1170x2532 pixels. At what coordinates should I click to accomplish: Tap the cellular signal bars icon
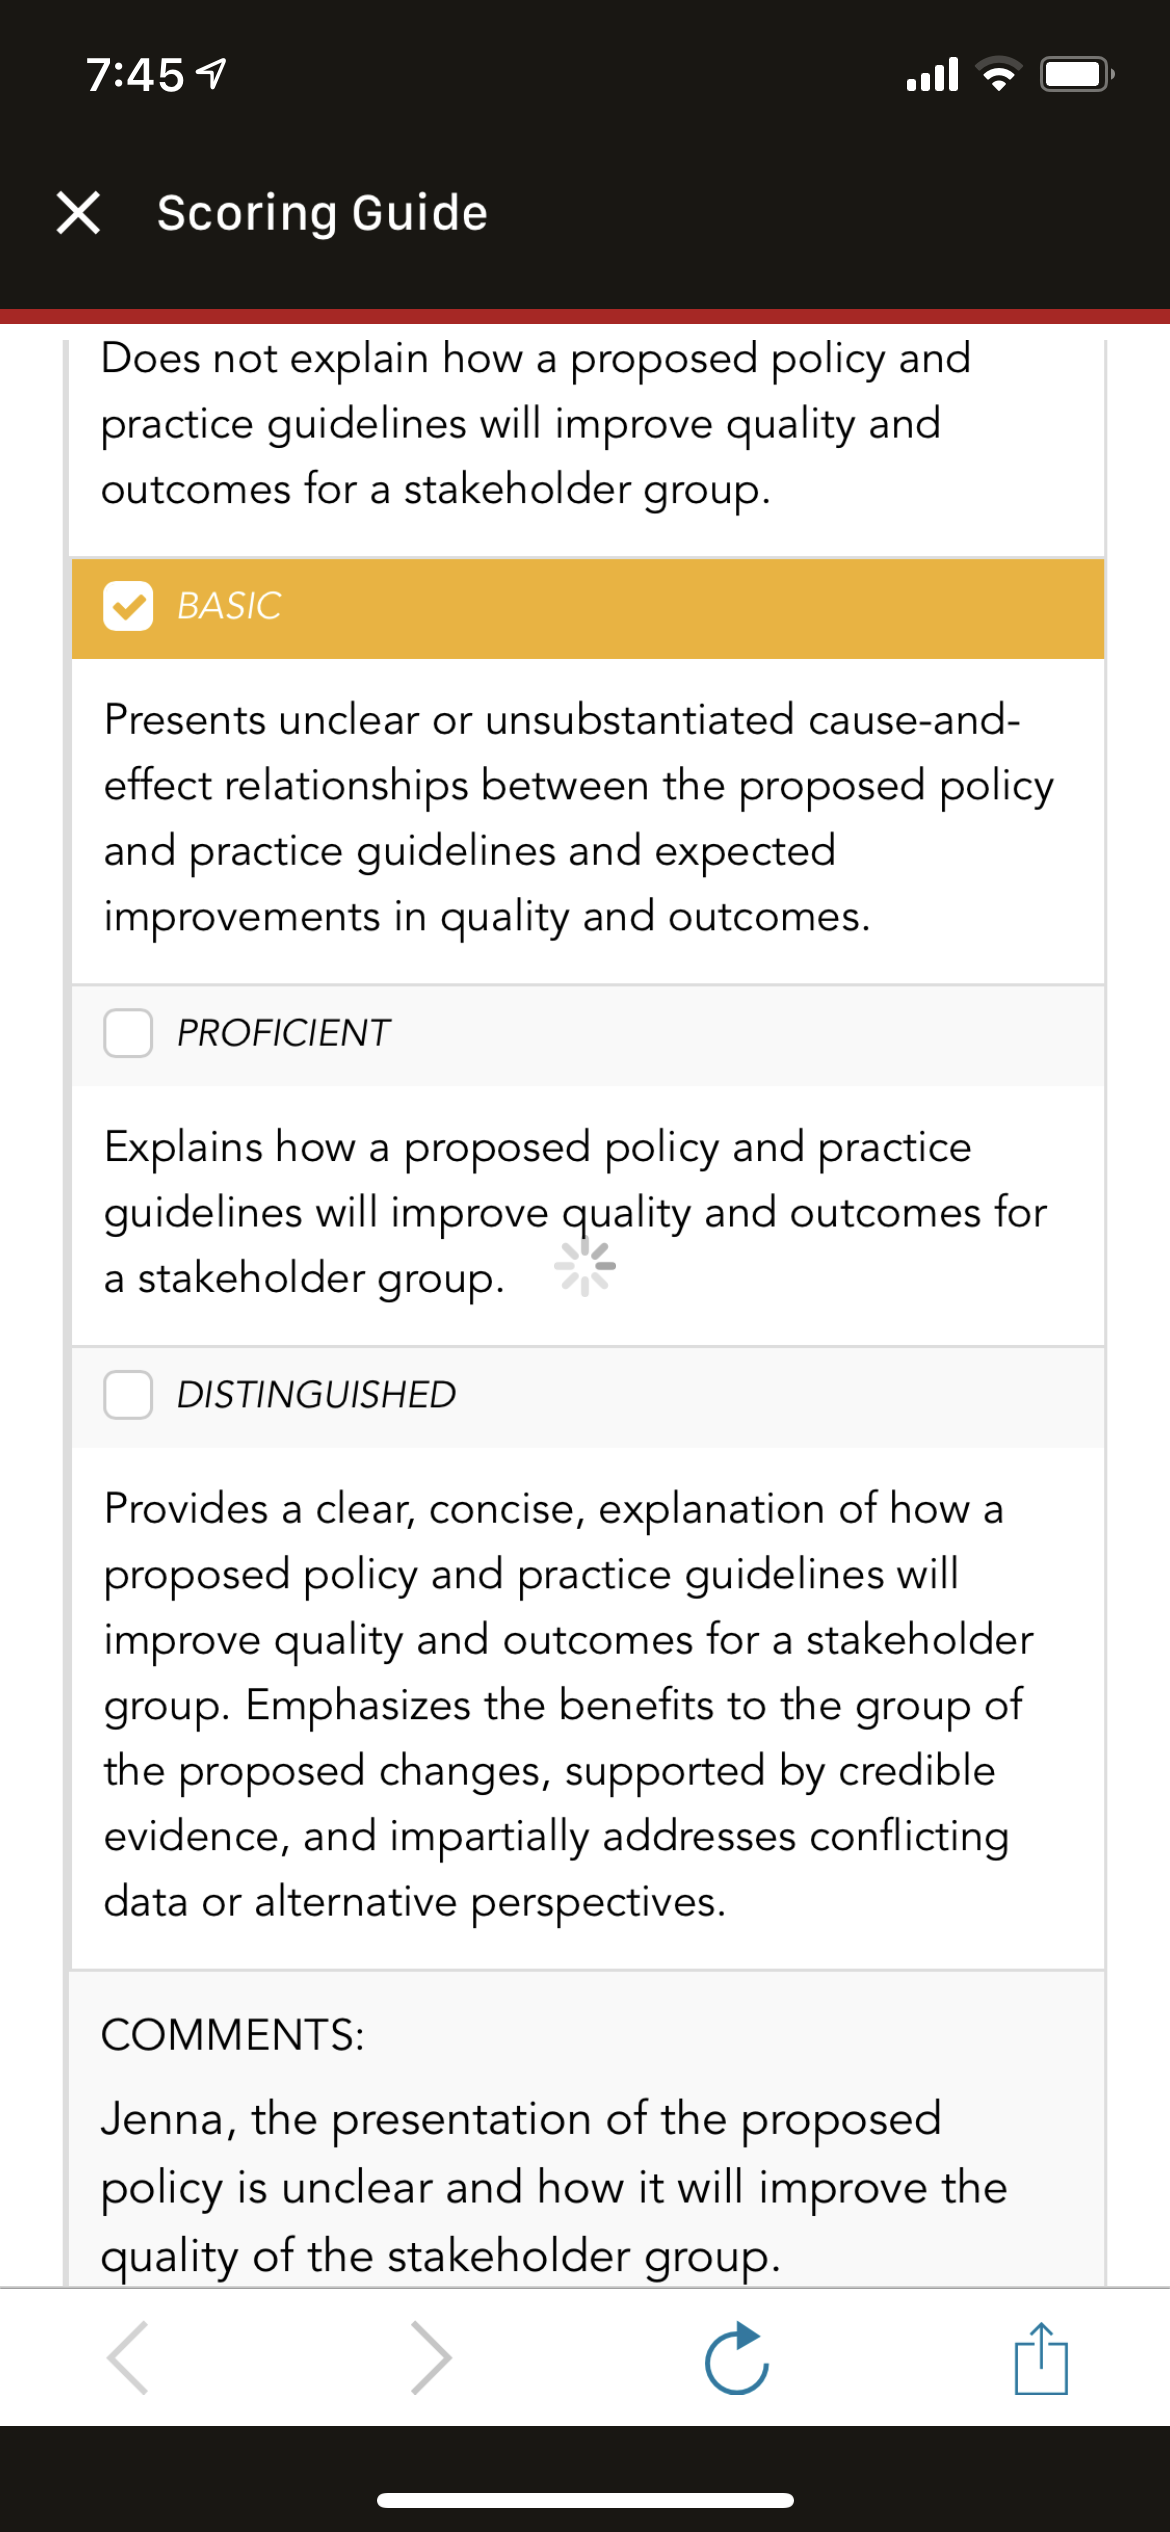[x=932, y=75]
